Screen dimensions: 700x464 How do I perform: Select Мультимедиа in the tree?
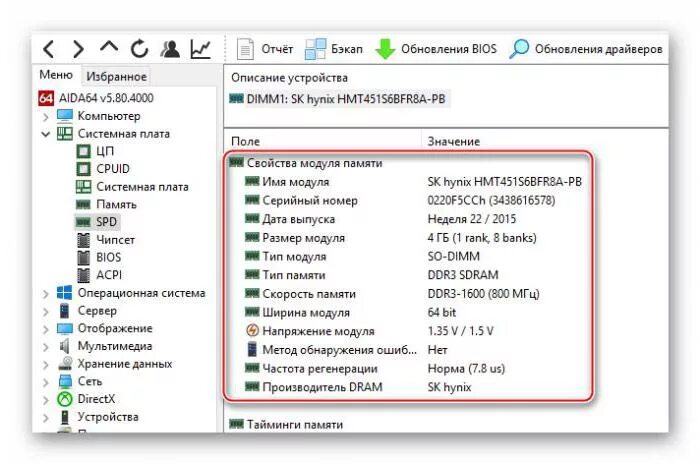(105, 346)
